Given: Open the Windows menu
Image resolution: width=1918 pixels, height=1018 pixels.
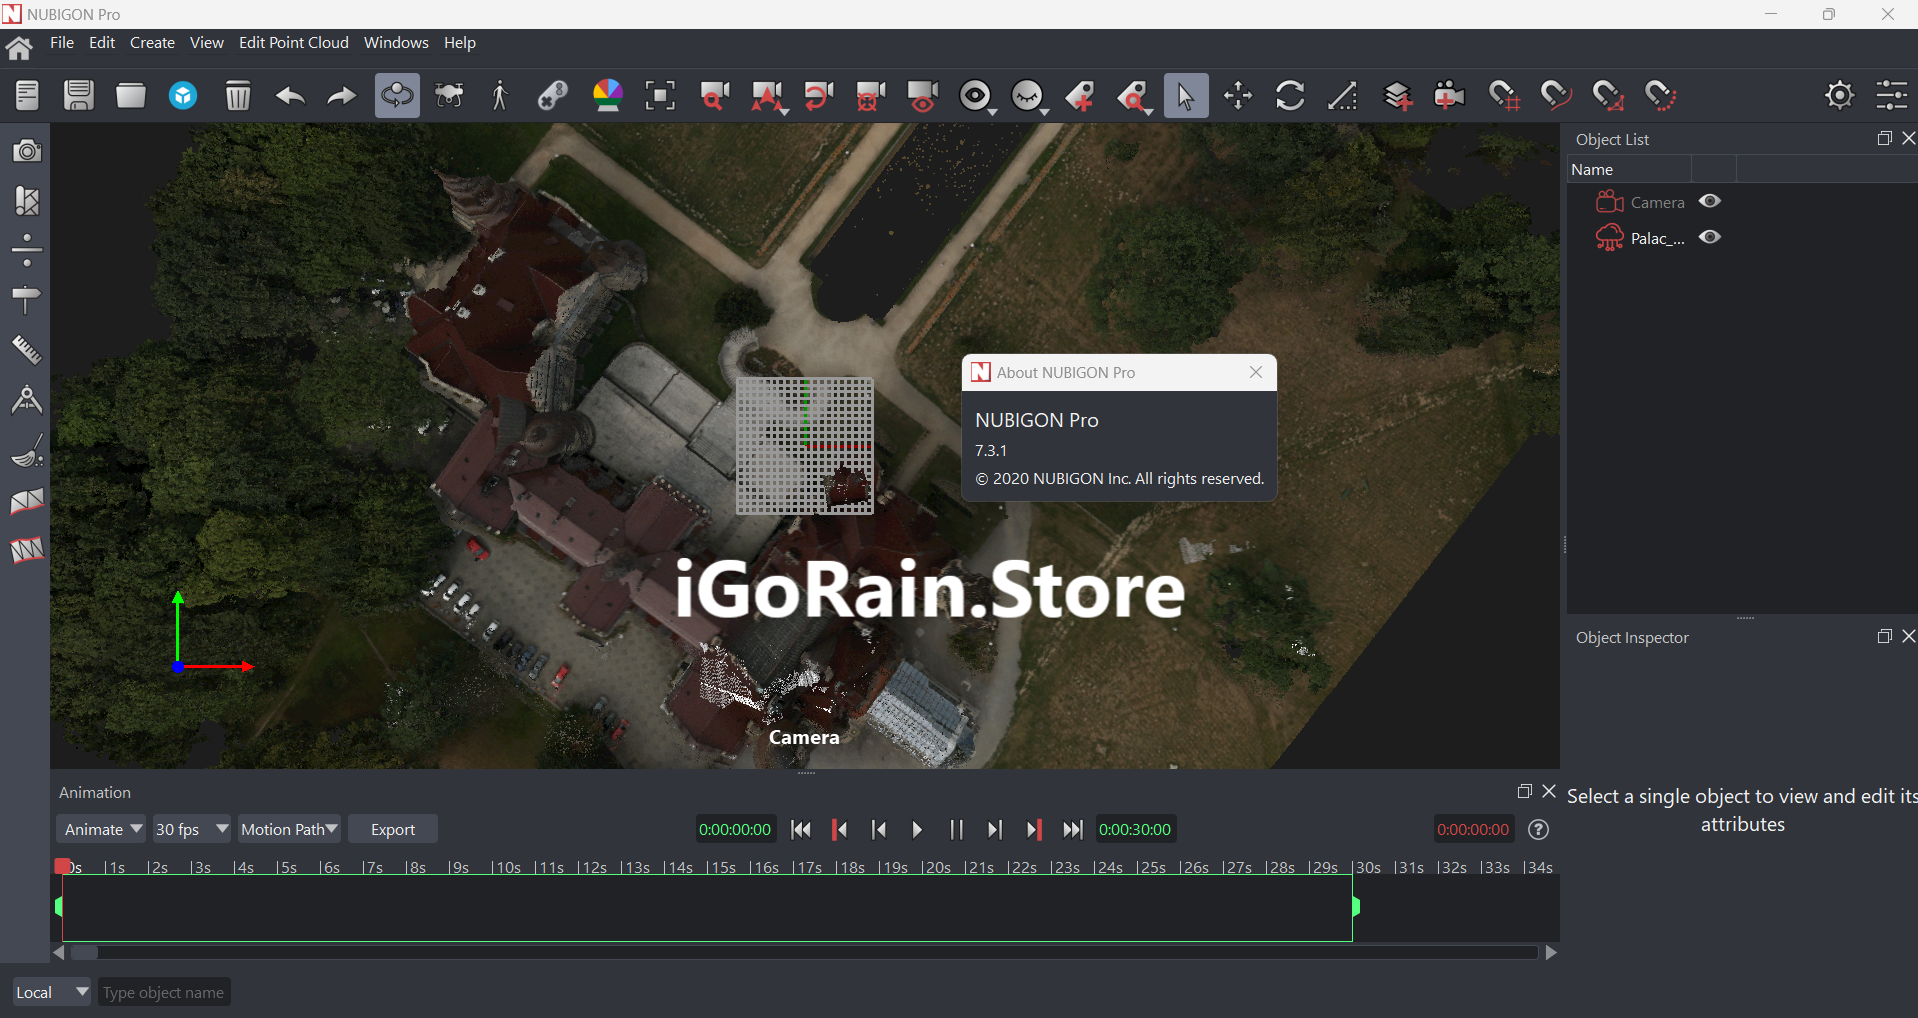Looking at the screenshot, I should coord(395,42).
